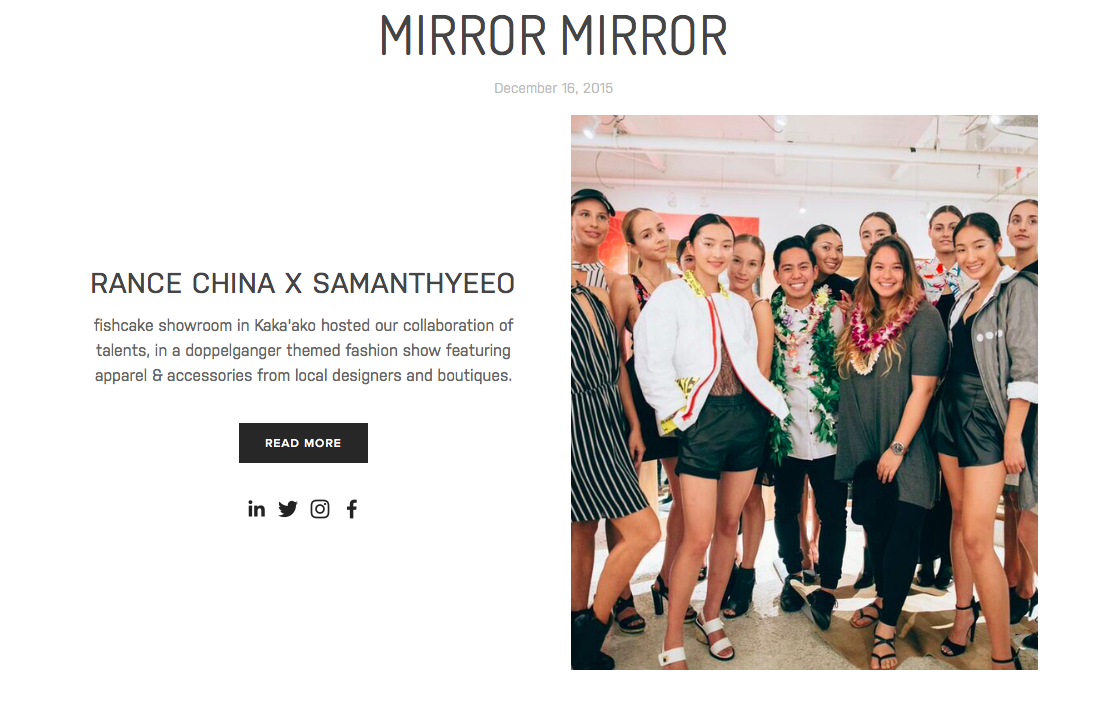Click the December 16, 2015 date
The width and height of the screenshot is (1105, 702).
tap(553, 88)
